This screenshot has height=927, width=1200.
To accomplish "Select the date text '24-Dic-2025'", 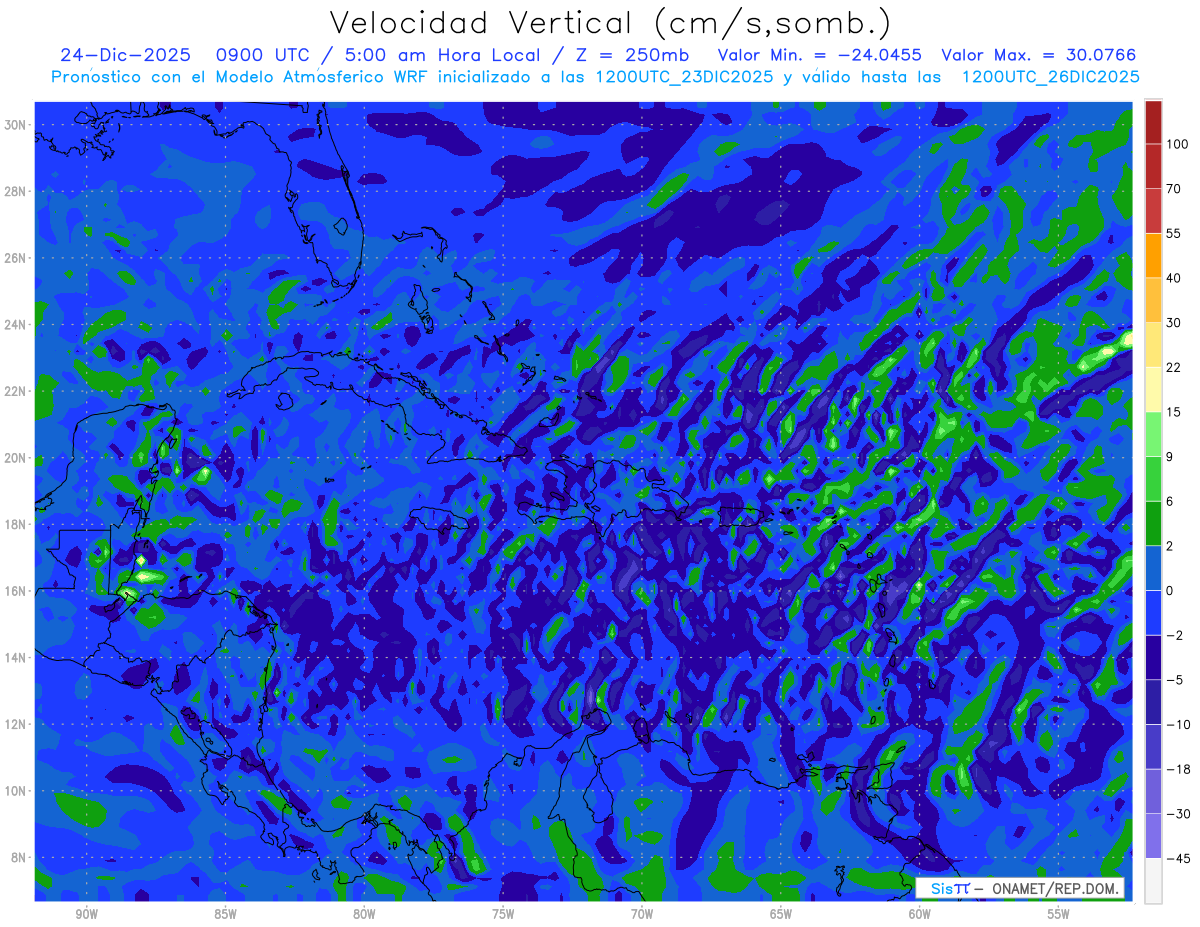I will coord(123,55).
